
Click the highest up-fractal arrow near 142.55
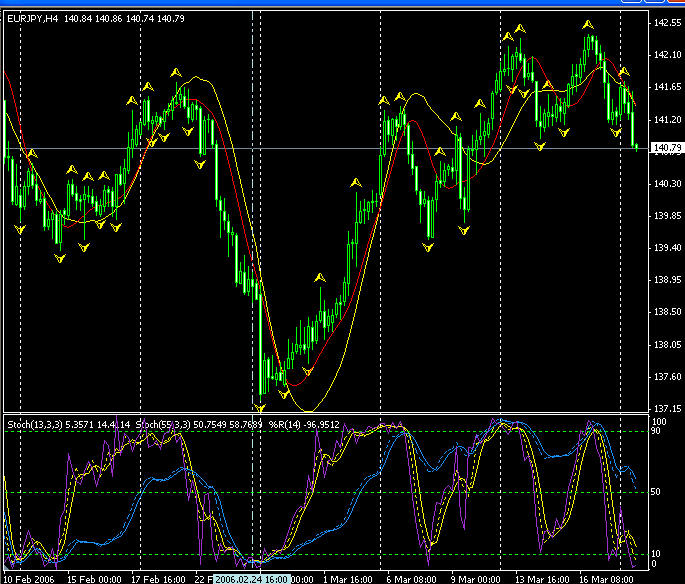[x=589, y=23]
